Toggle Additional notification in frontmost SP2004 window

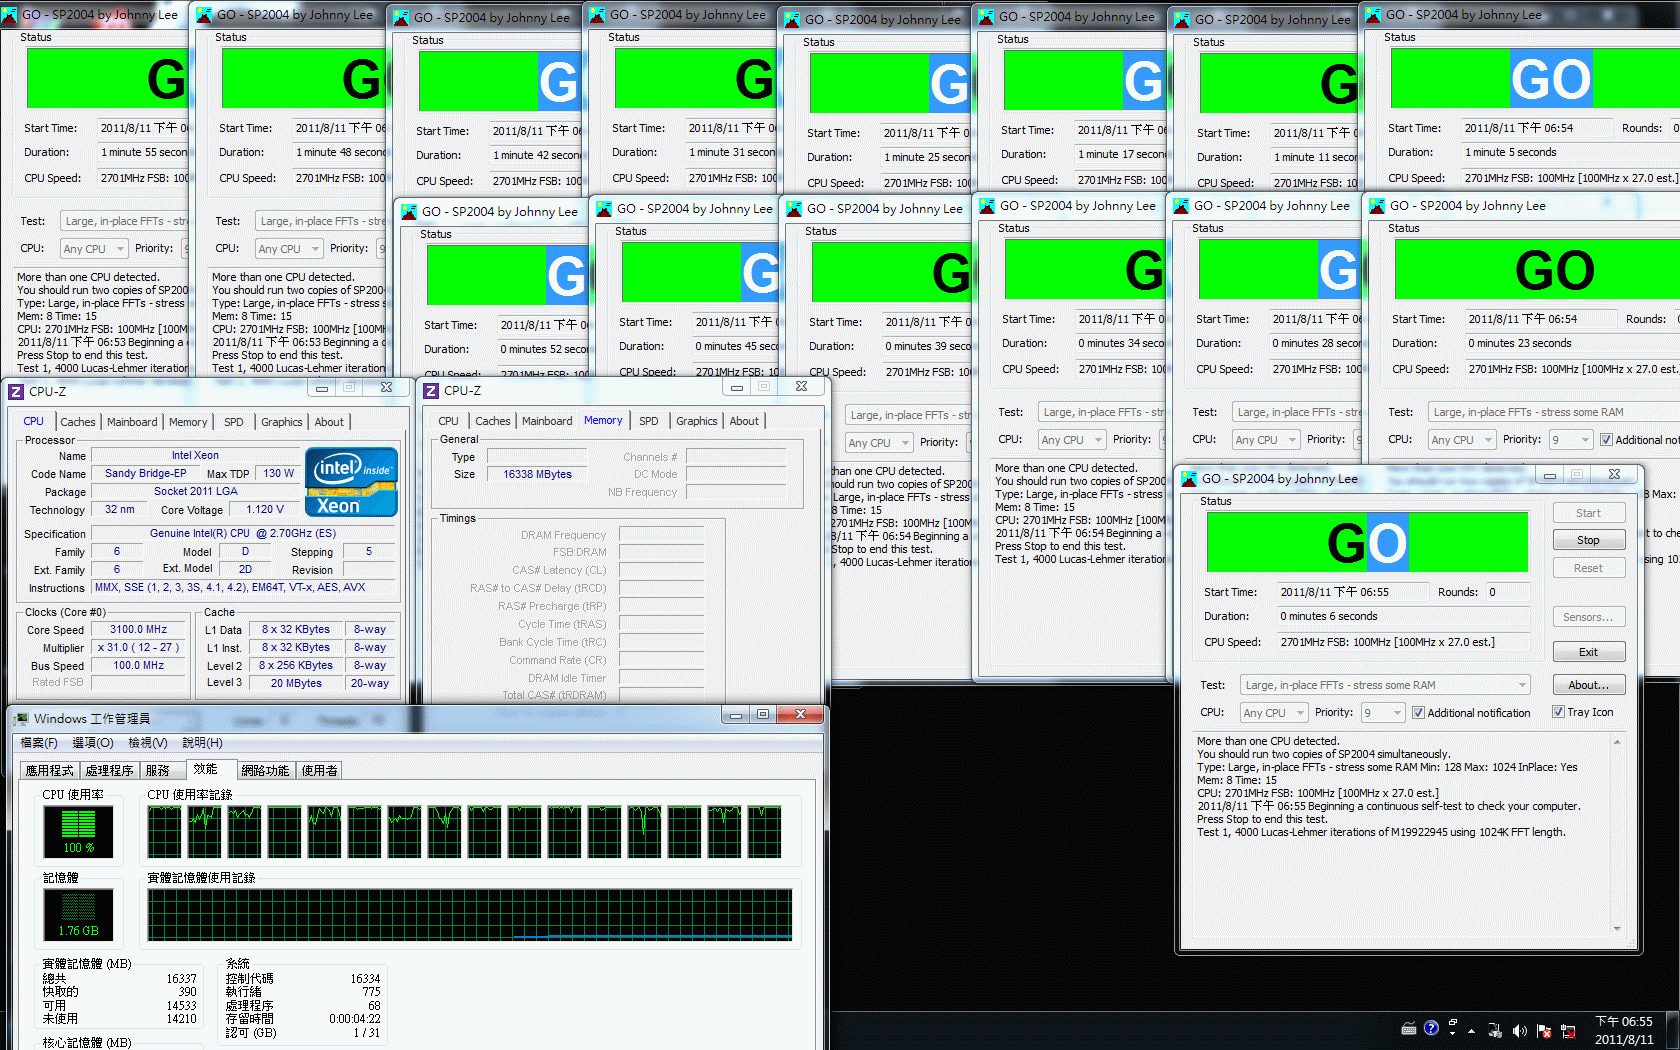1418,713
